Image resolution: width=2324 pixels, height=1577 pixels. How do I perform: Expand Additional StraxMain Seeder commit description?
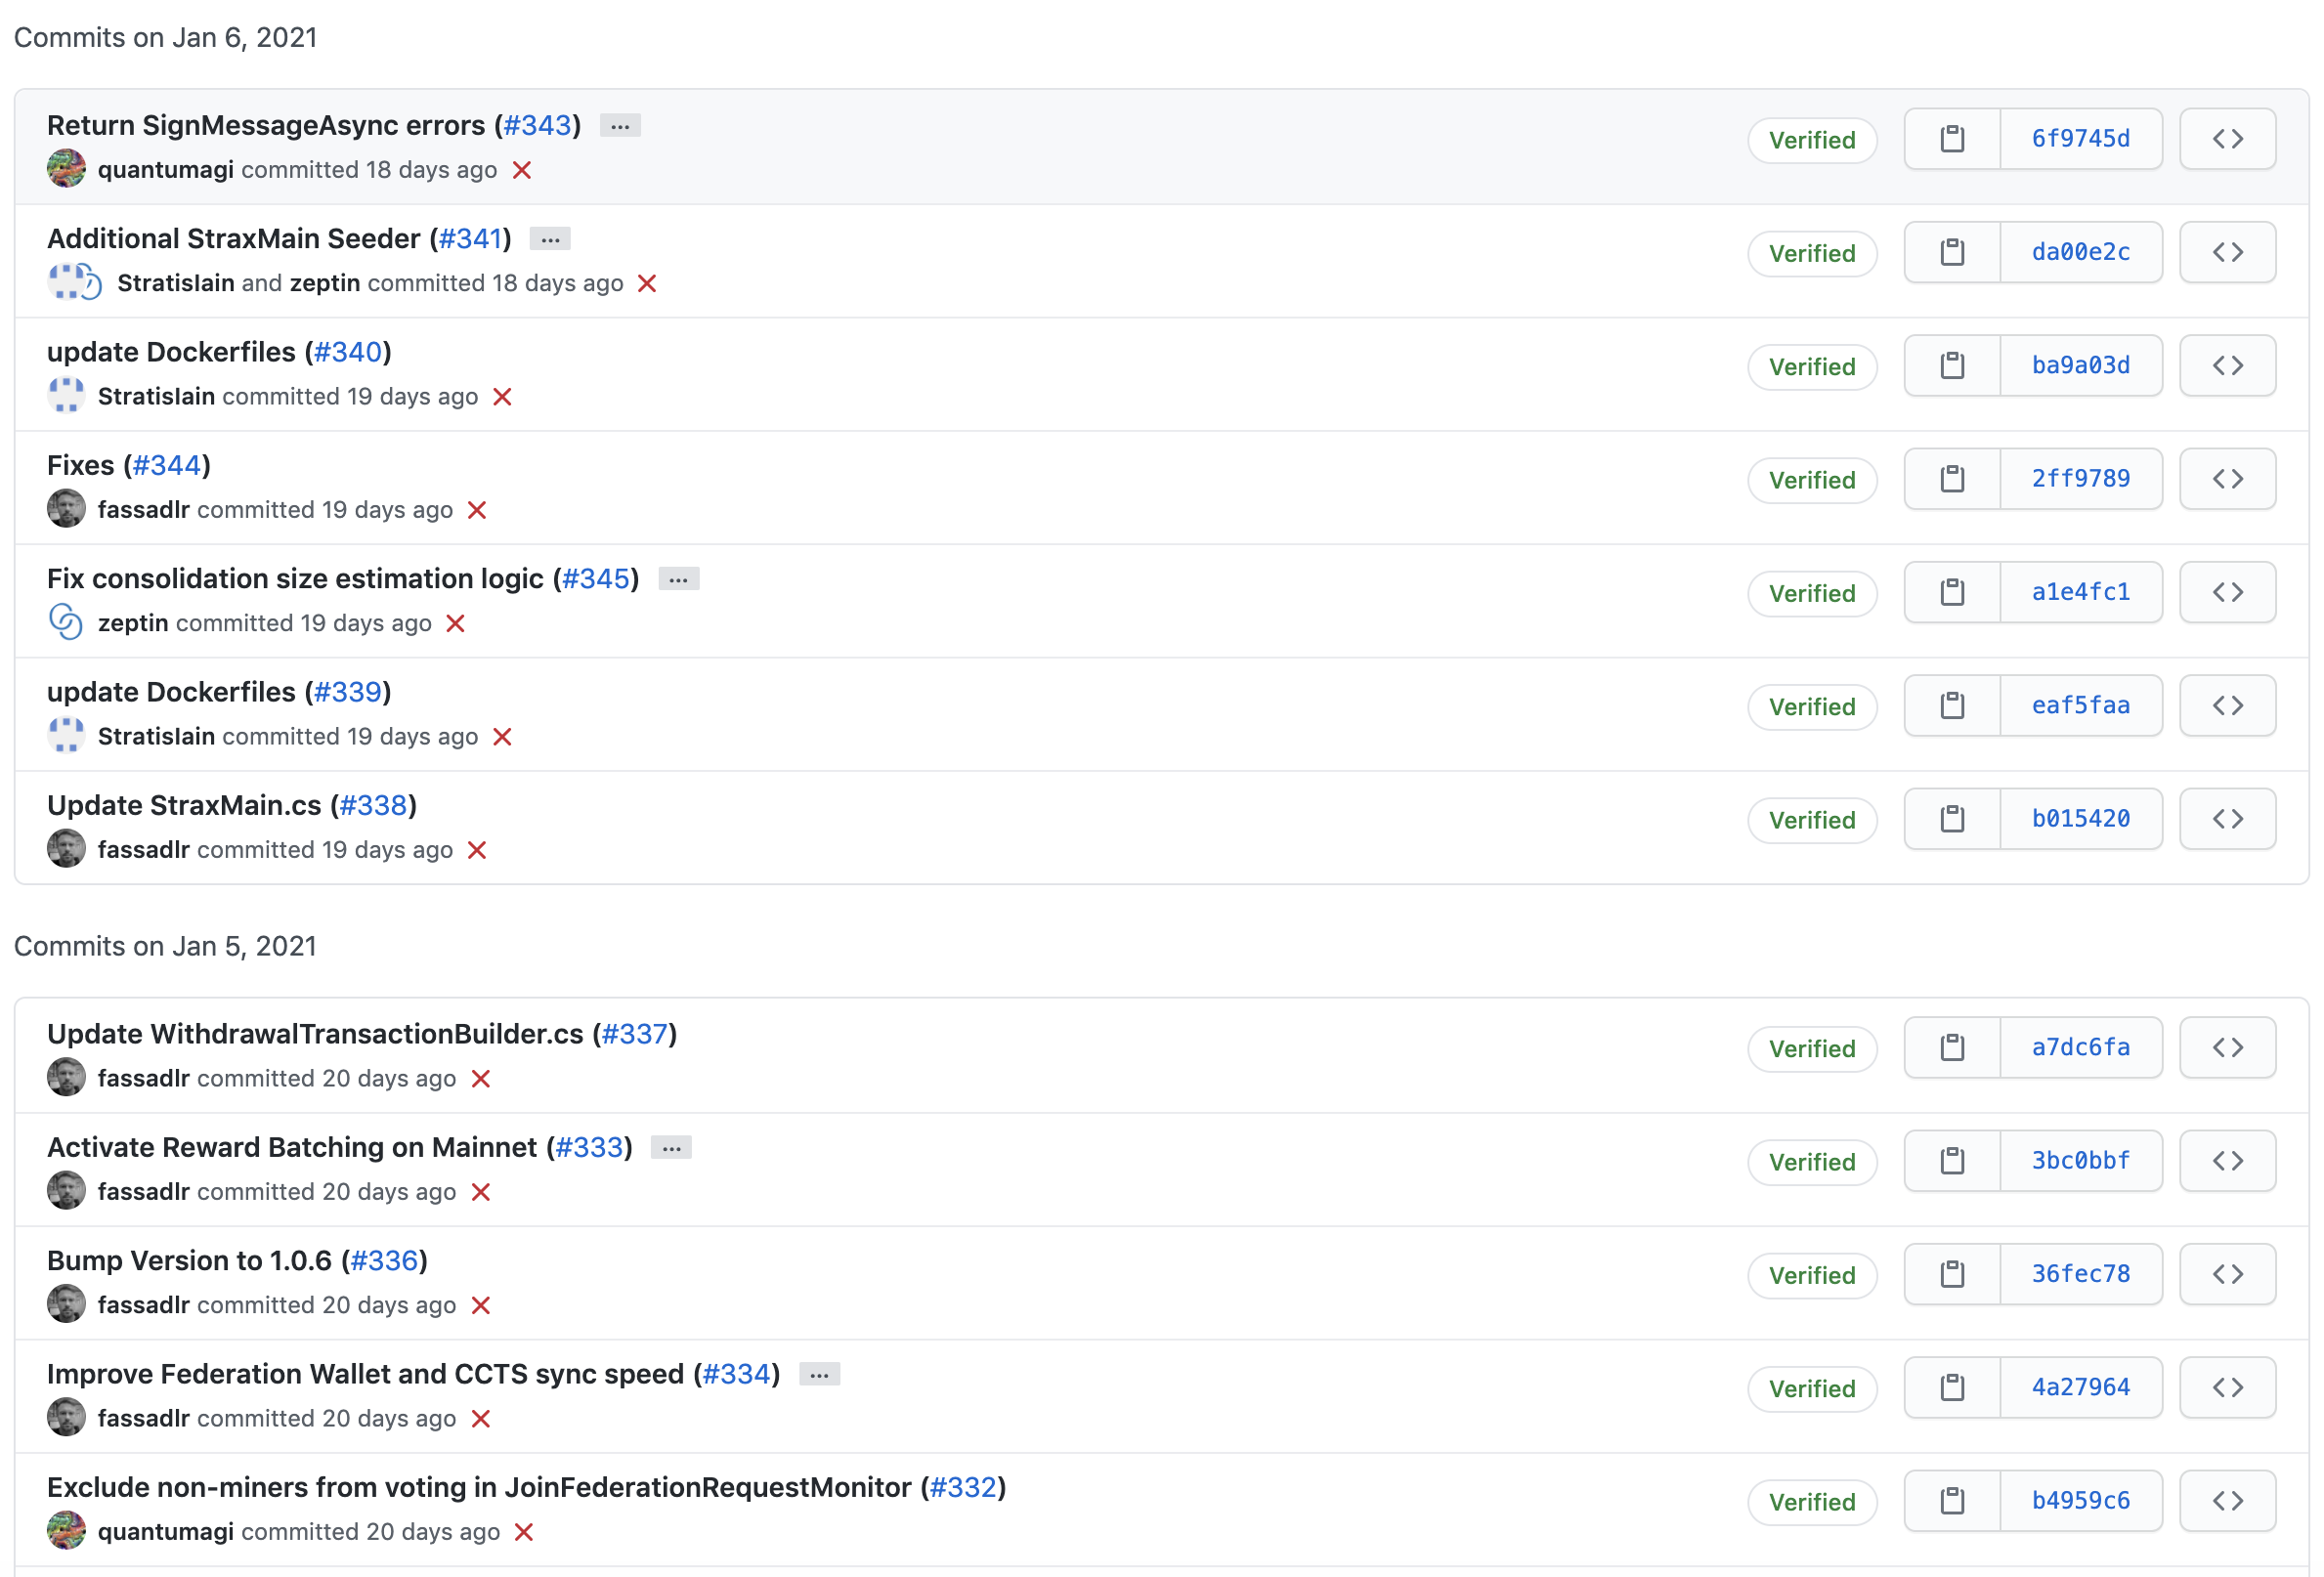coord(550,239)
